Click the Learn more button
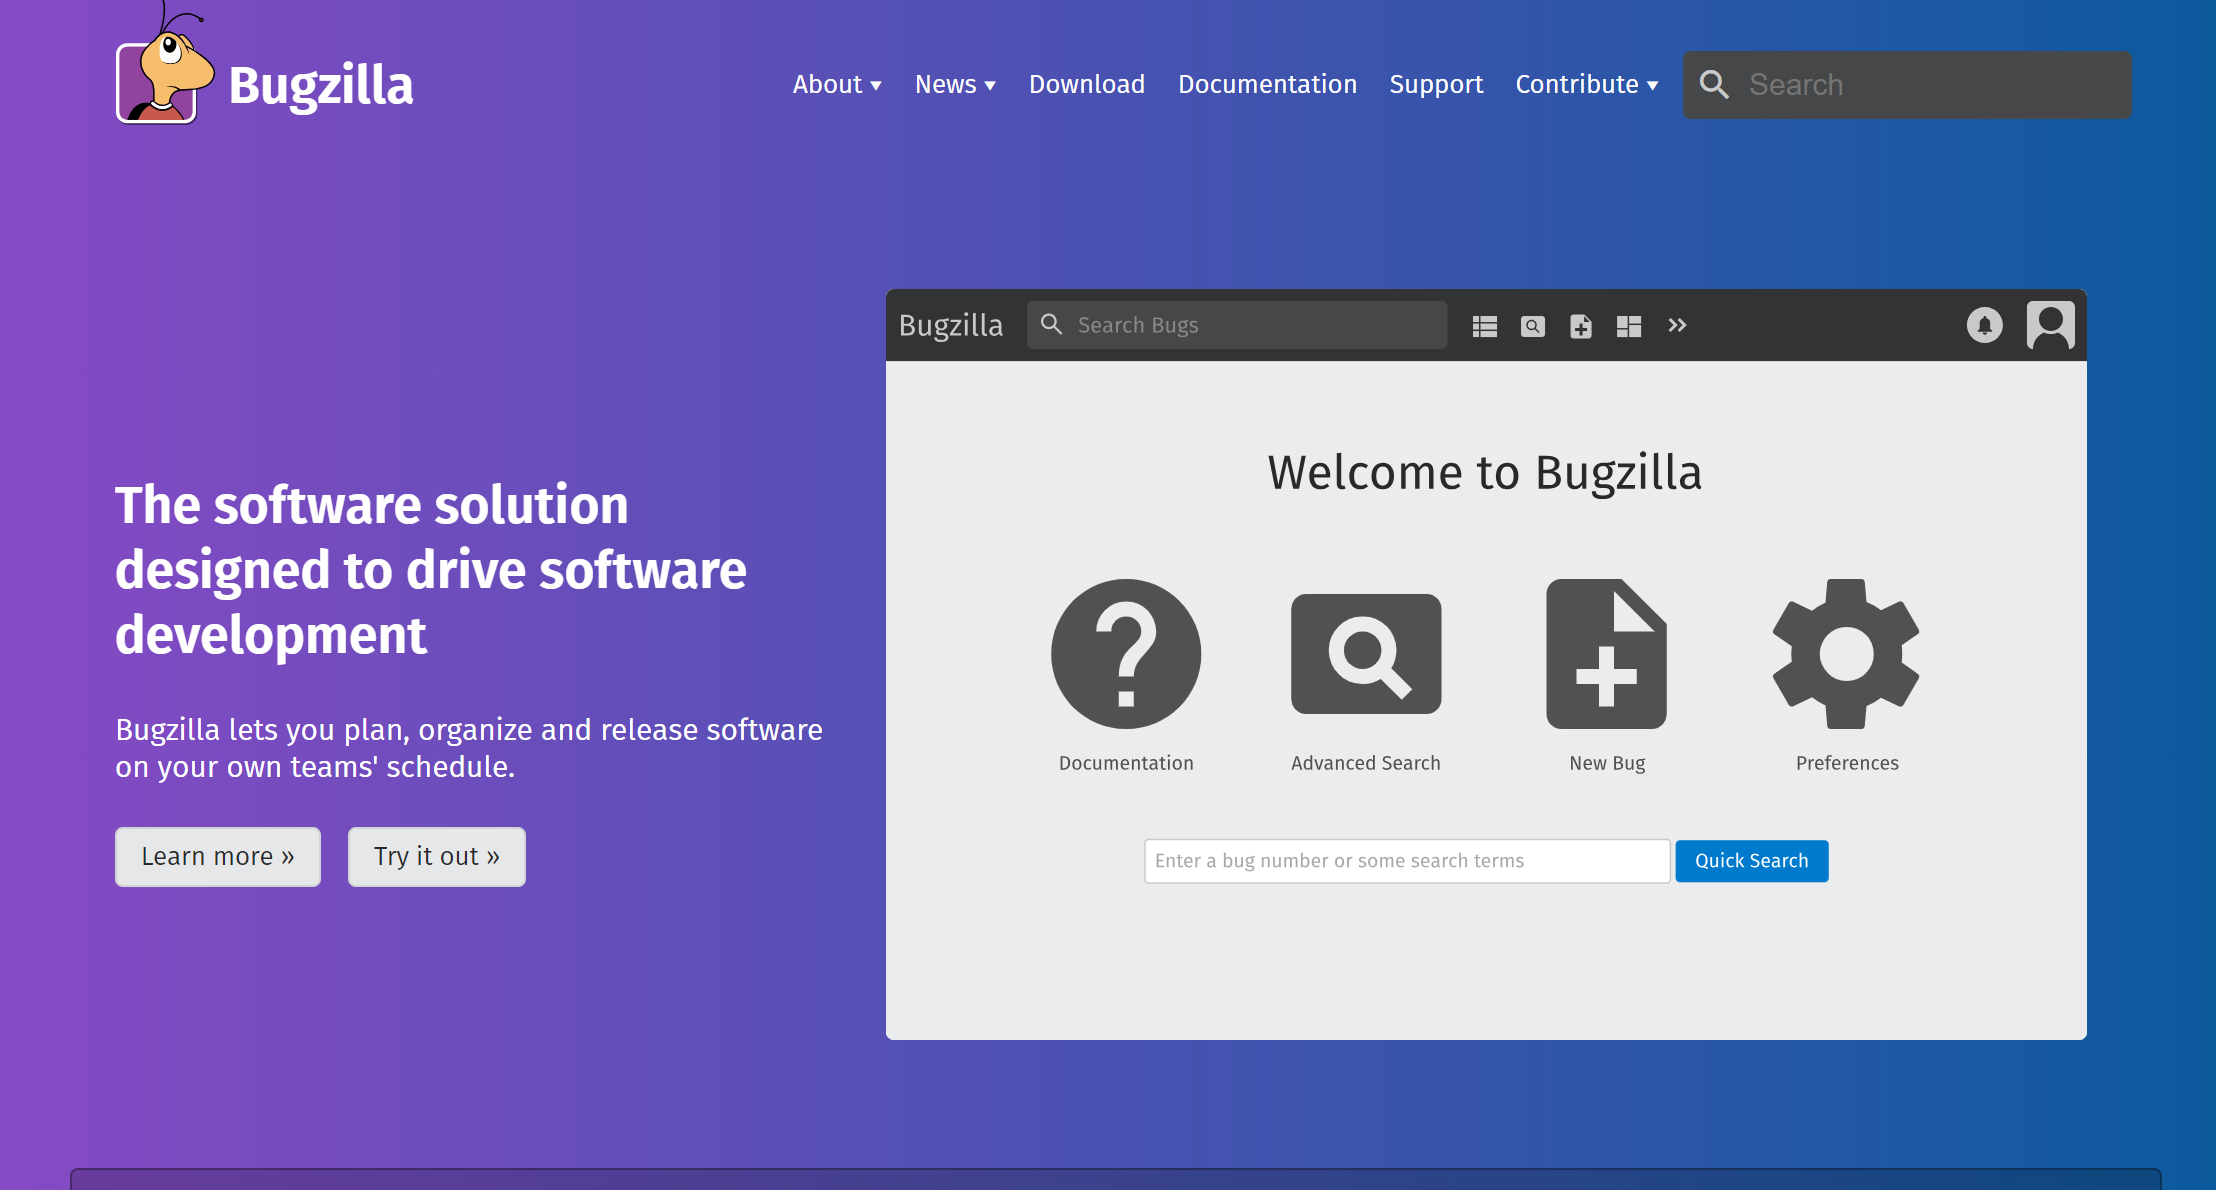This screenshot has width=2216, height=1190. coord(218,857)
